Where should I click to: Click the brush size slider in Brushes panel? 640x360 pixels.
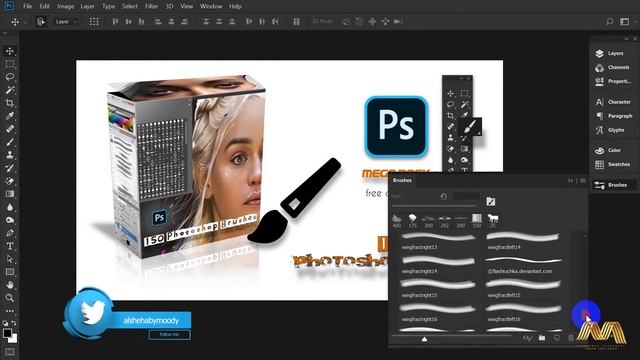point(434,205)
